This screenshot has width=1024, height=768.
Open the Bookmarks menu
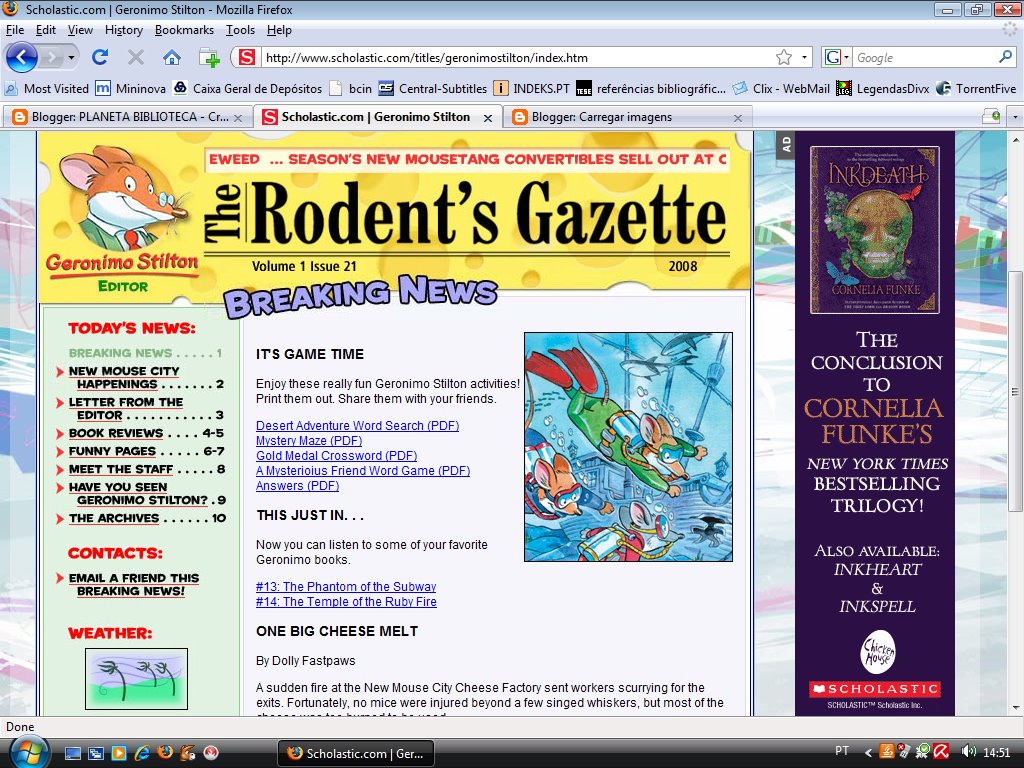(x=184, y=30)
